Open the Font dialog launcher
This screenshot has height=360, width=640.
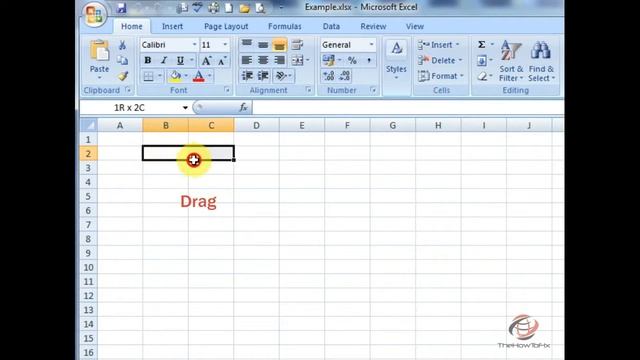227,90
